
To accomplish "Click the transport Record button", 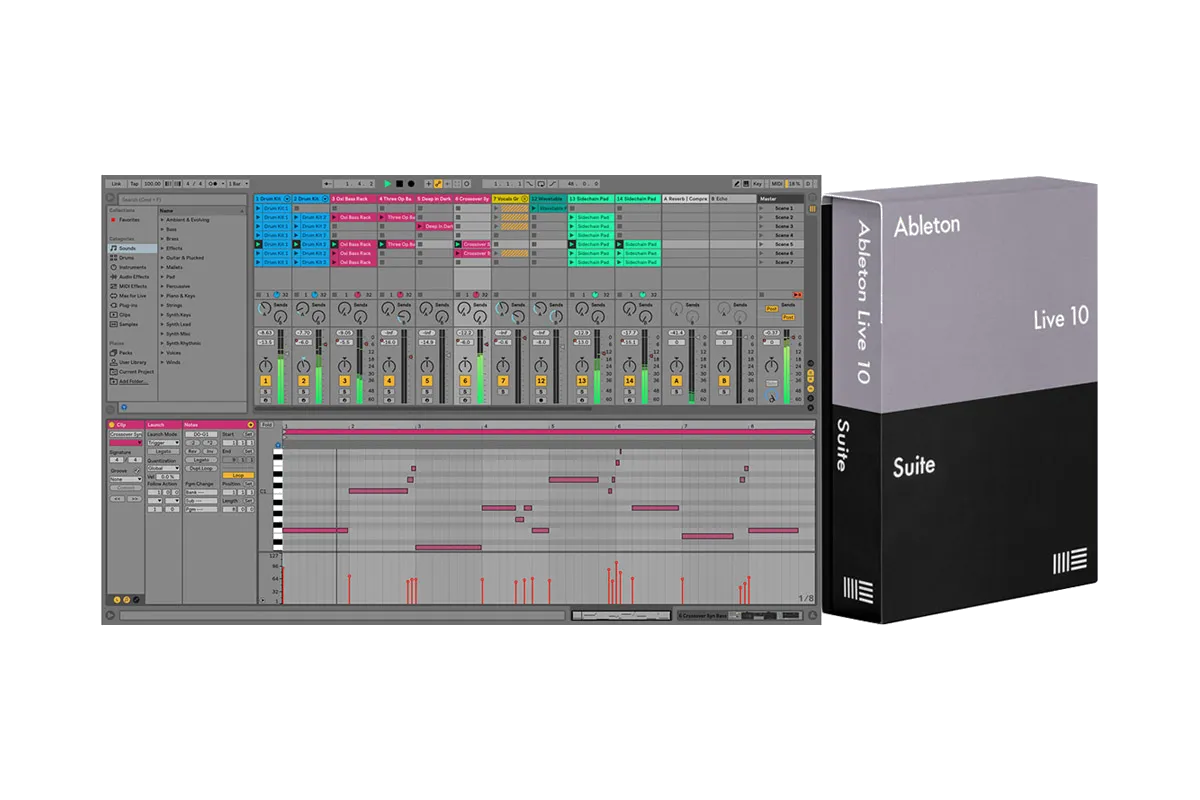I will tap(410, 184).
